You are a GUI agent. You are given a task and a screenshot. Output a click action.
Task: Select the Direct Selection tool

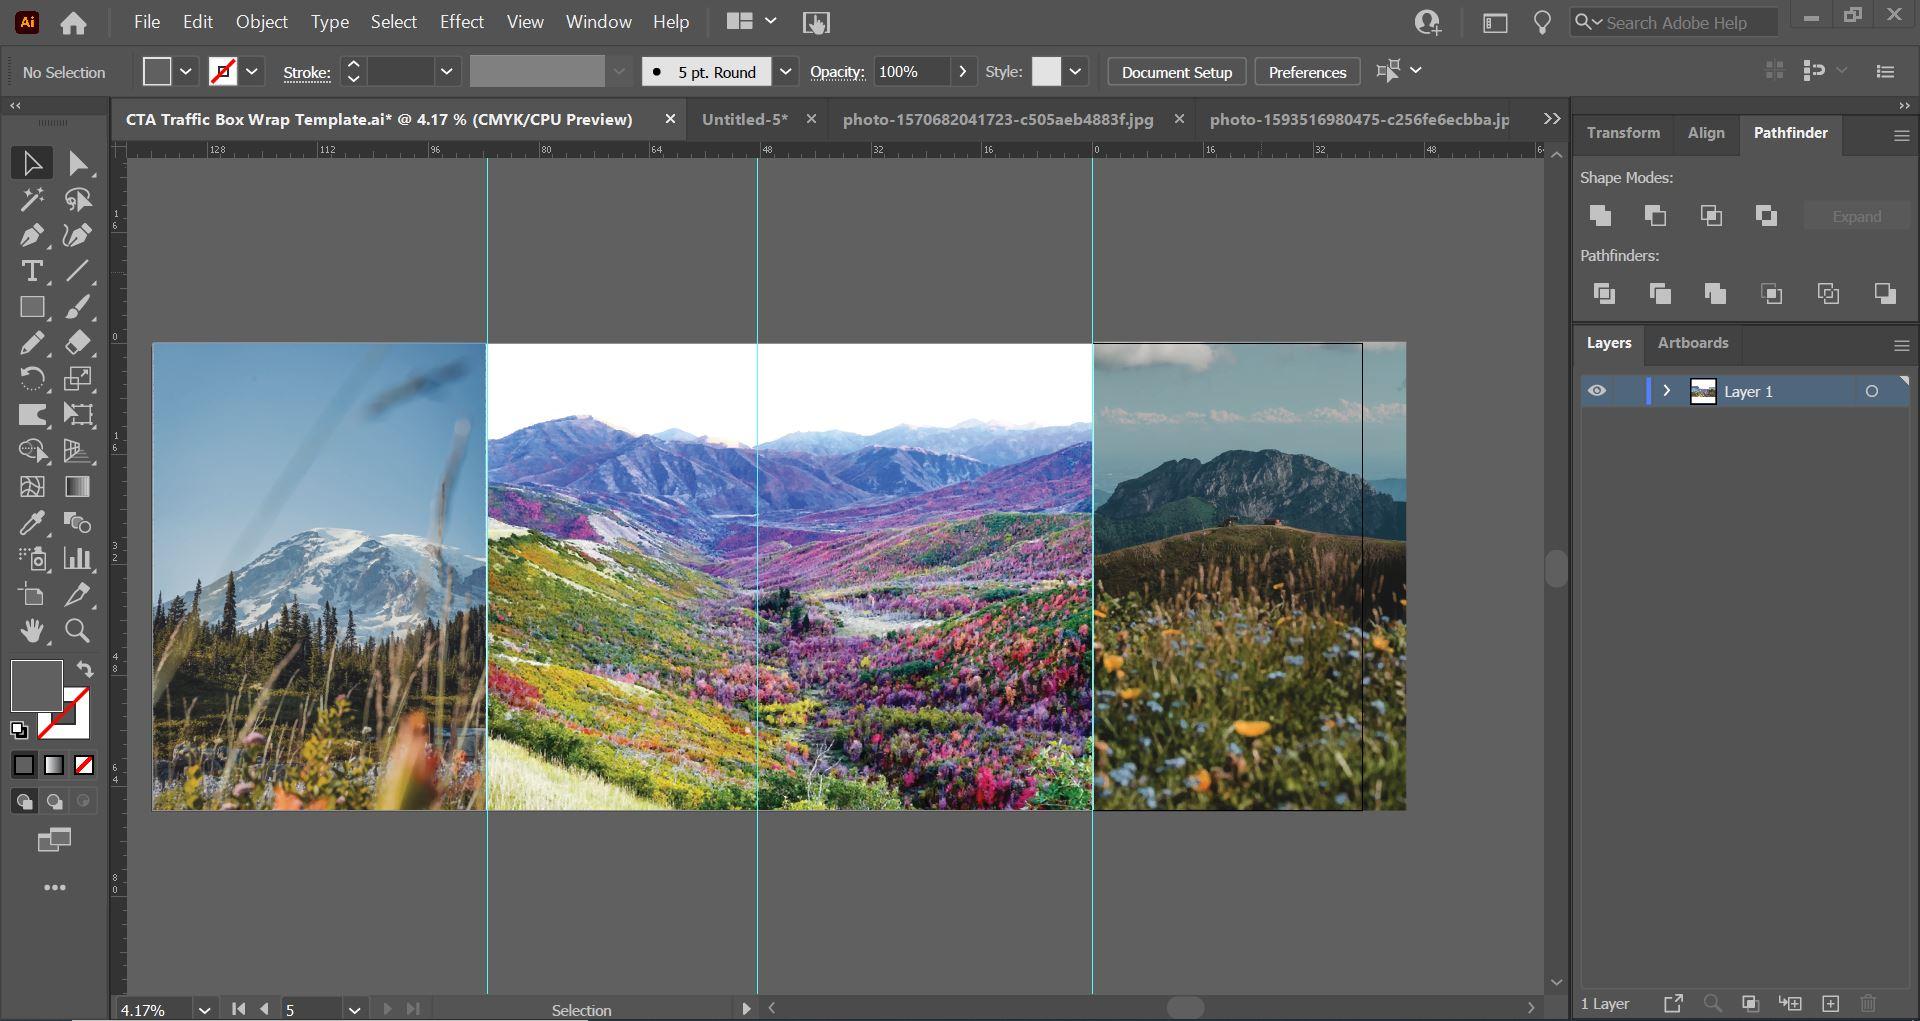(78, 163)
